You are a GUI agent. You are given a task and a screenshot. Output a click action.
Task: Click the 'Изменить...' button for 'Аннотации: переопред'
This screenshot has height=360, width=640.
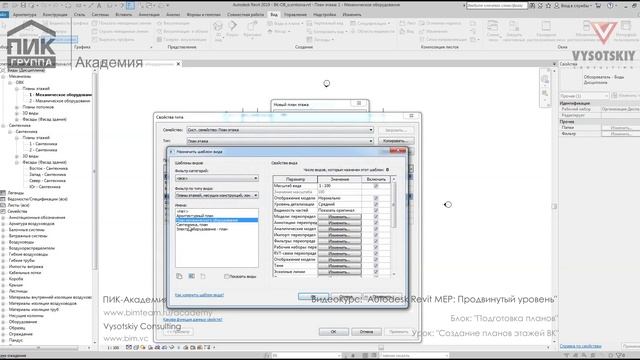[x=339, y=223]
